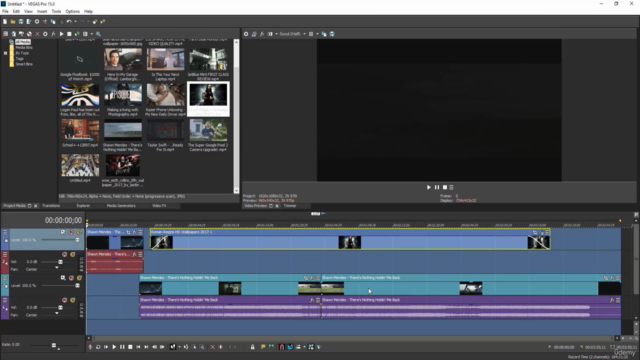Click the Search media magnifier icon
Screen dimensions: 640x360
click(98, 34)
